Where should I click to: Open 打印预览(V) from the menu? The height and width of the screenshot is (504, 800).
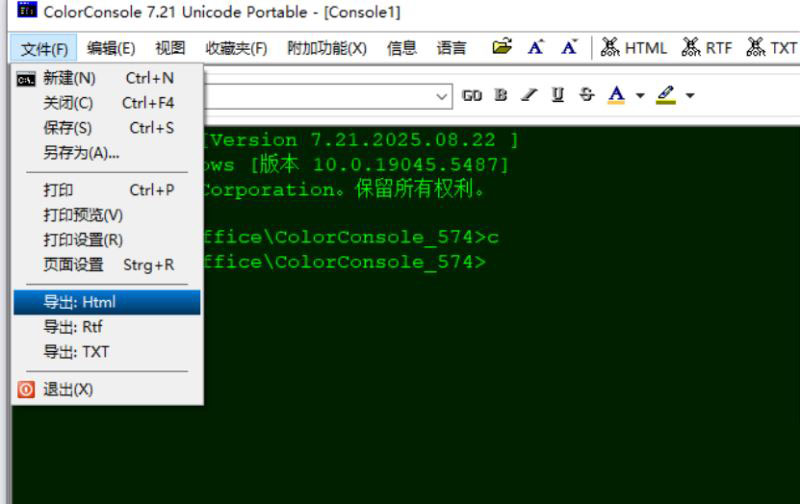tap(107, 215)
